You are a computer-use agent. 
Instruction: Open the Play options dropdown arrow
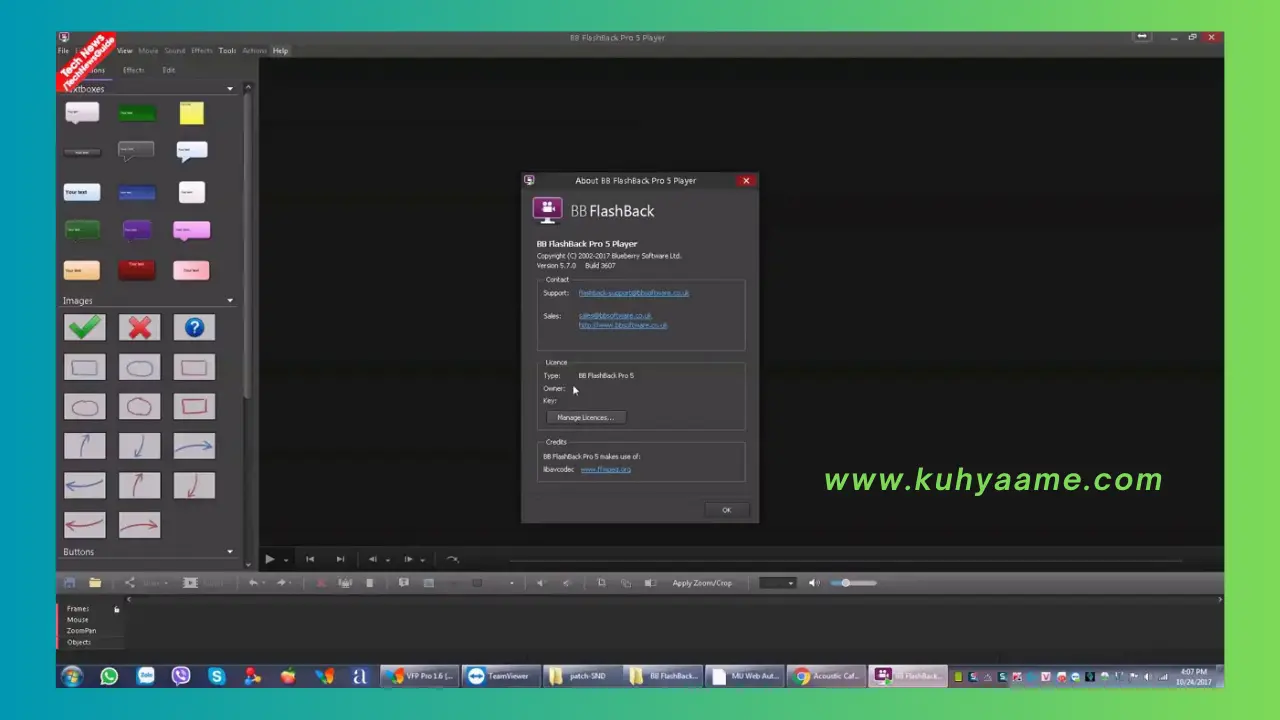tap(286, 560)
